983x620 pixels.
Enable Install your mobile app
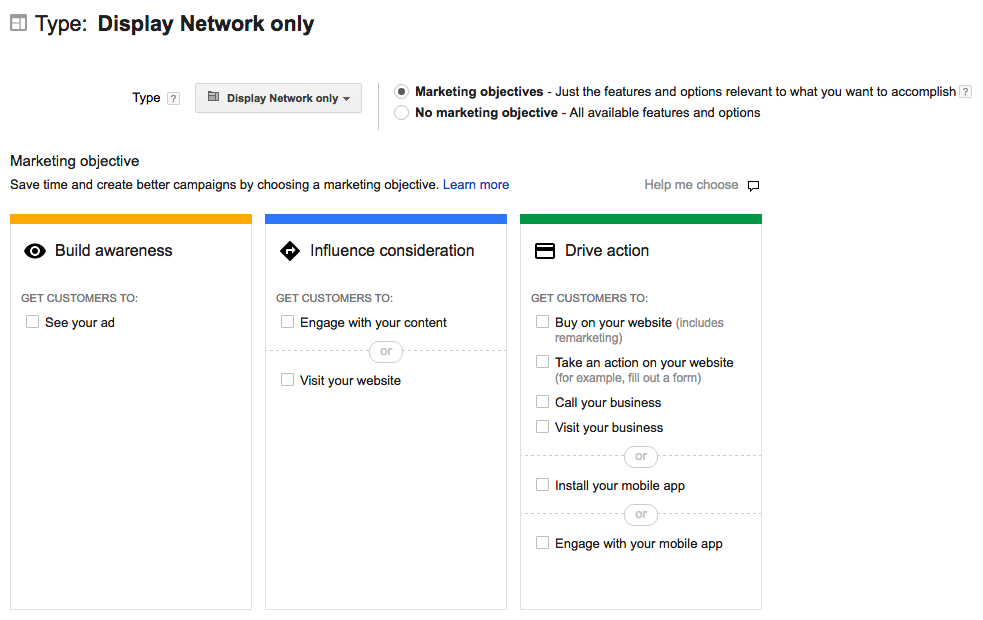click(542, 484)
